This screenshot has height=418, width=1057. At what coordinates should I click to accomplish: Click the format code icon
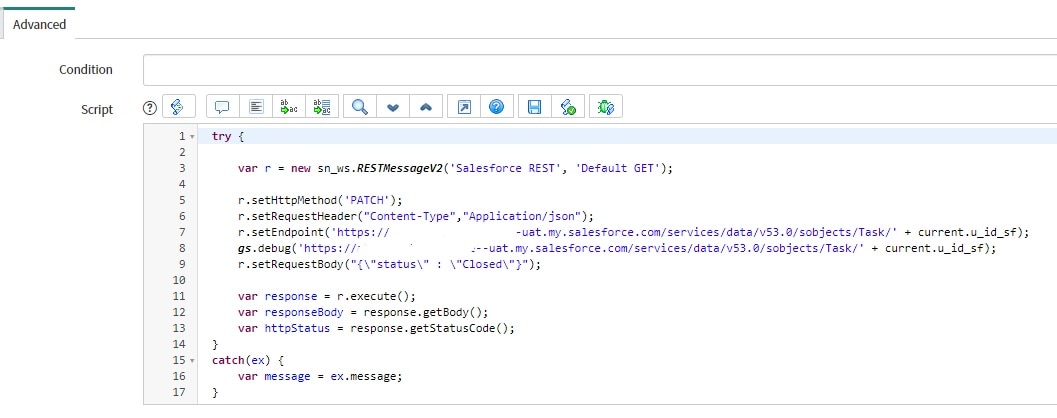(x=256, y=108)
